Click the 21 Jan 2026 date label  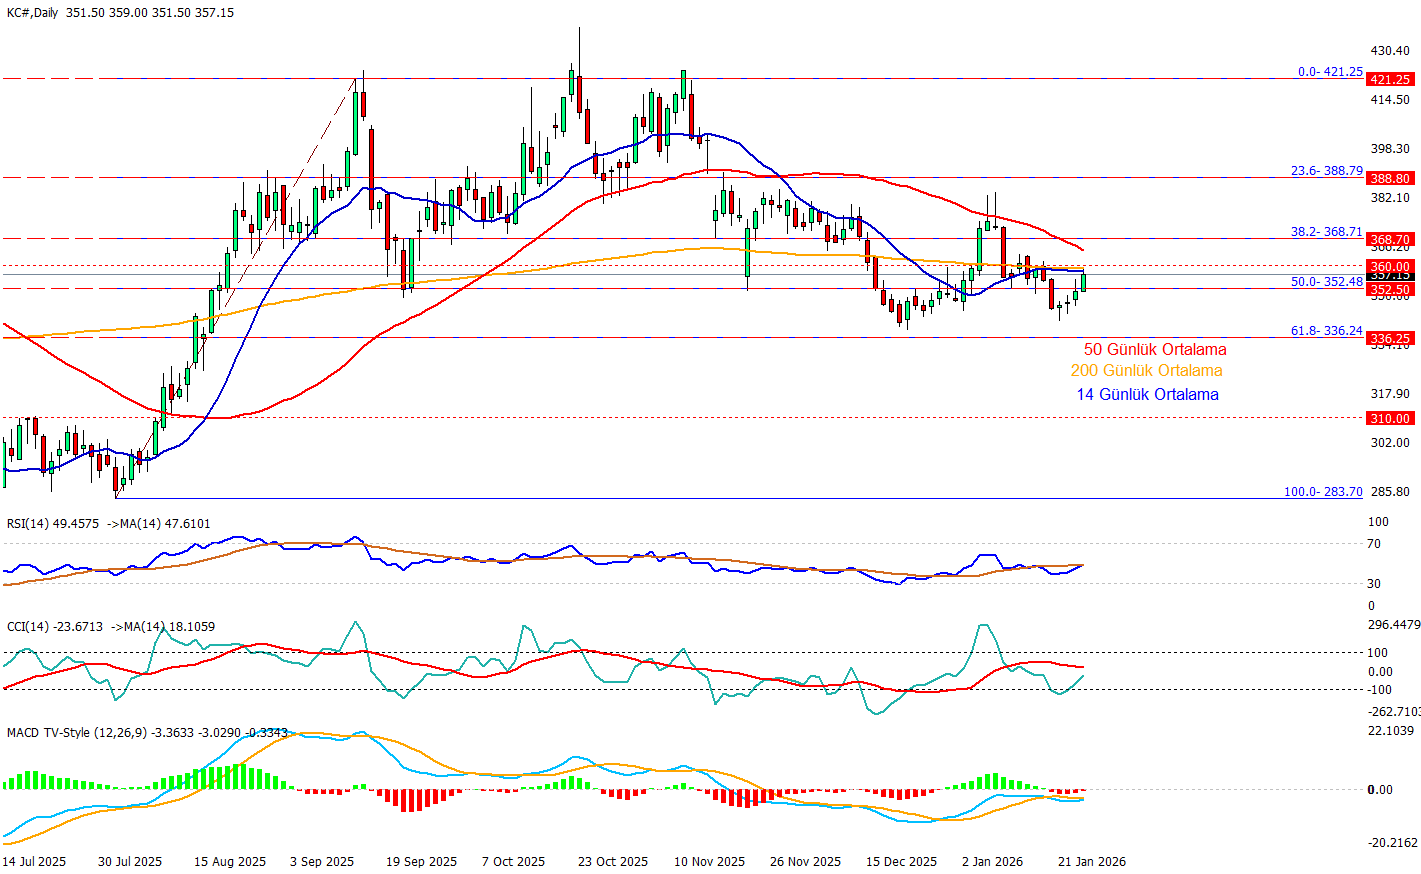(1092, 862)
